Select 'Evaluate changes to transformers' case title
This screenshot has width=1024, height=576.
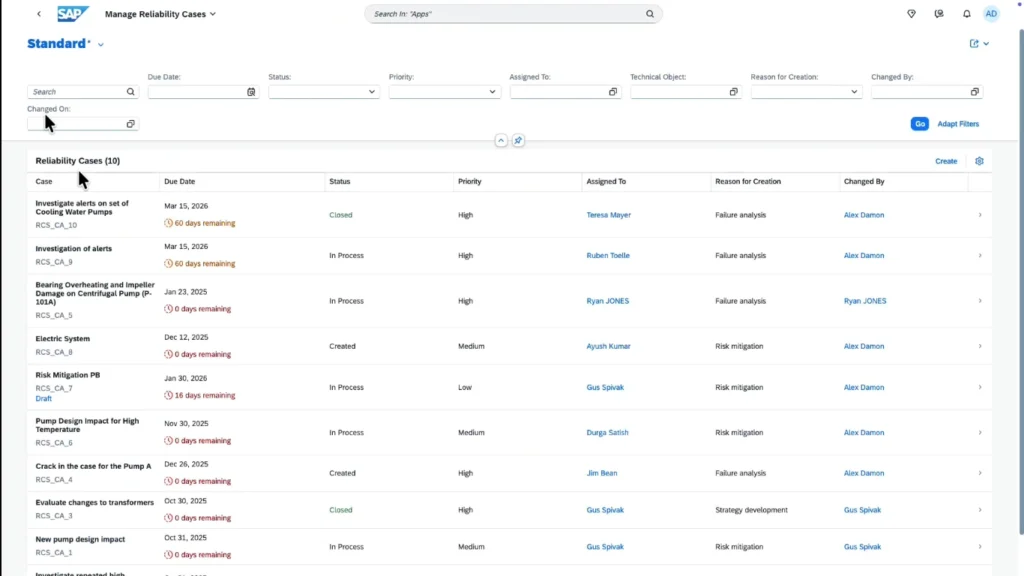tap(95, 503)
